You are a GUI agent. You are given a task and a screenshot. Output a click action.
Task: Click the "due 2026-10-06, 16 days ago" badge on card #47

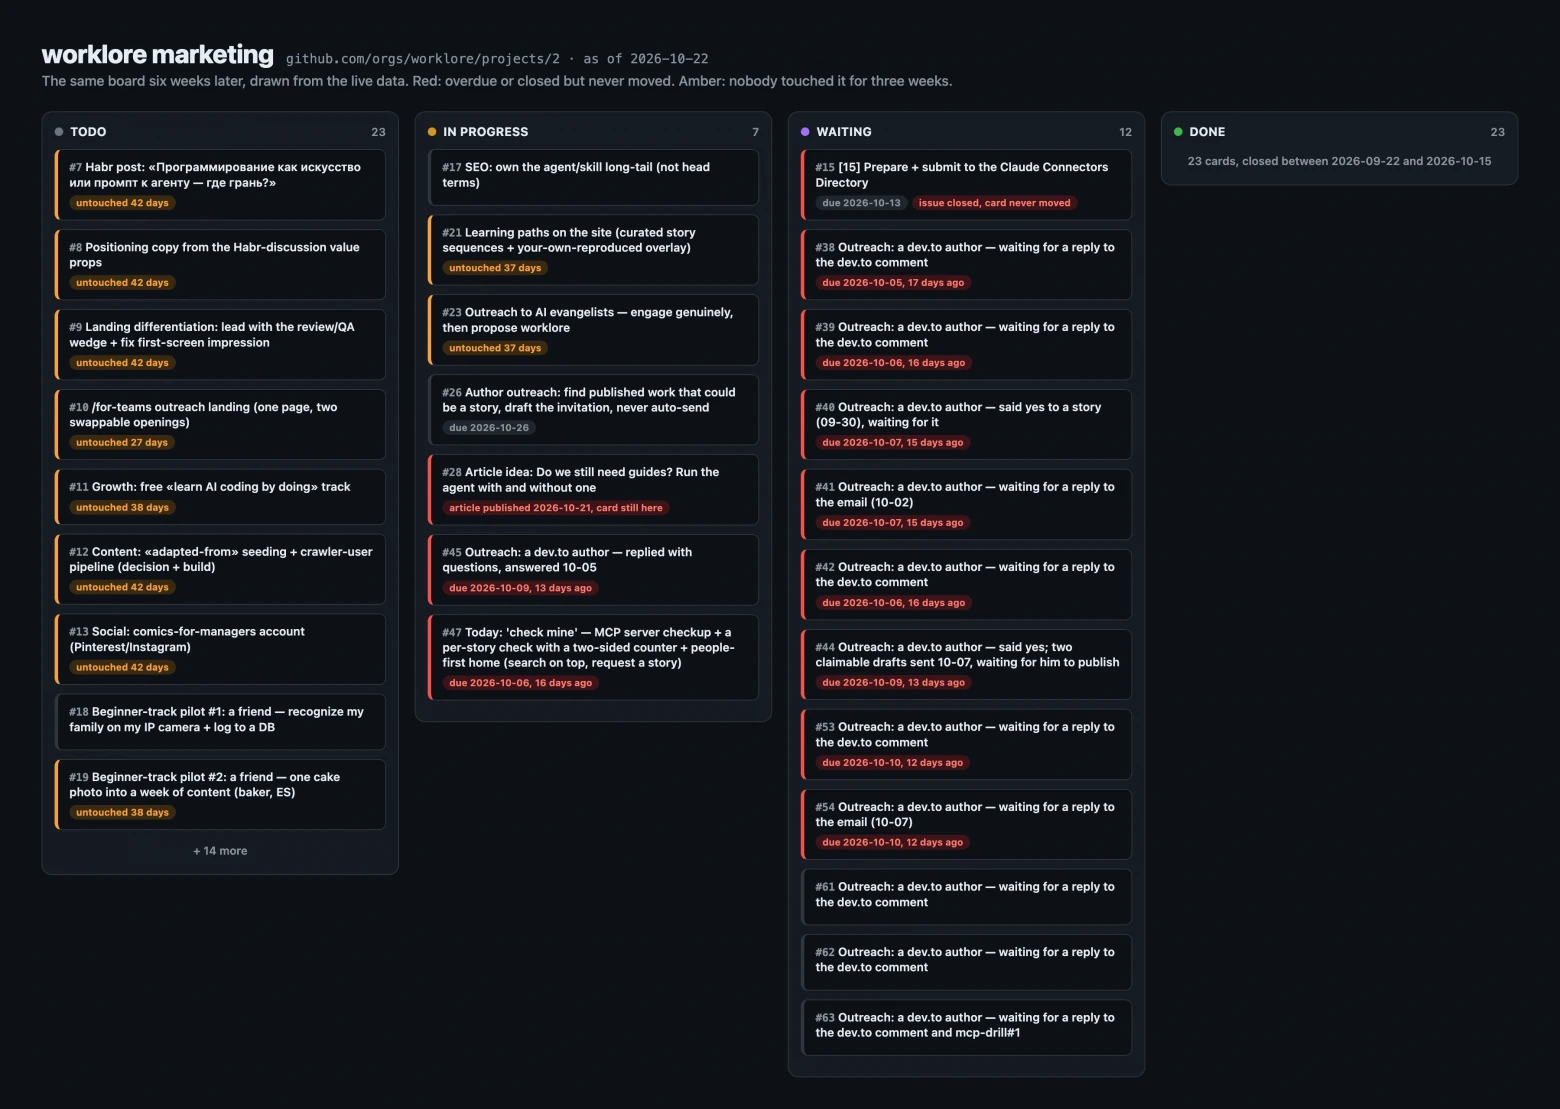click(x=521, y=683)
